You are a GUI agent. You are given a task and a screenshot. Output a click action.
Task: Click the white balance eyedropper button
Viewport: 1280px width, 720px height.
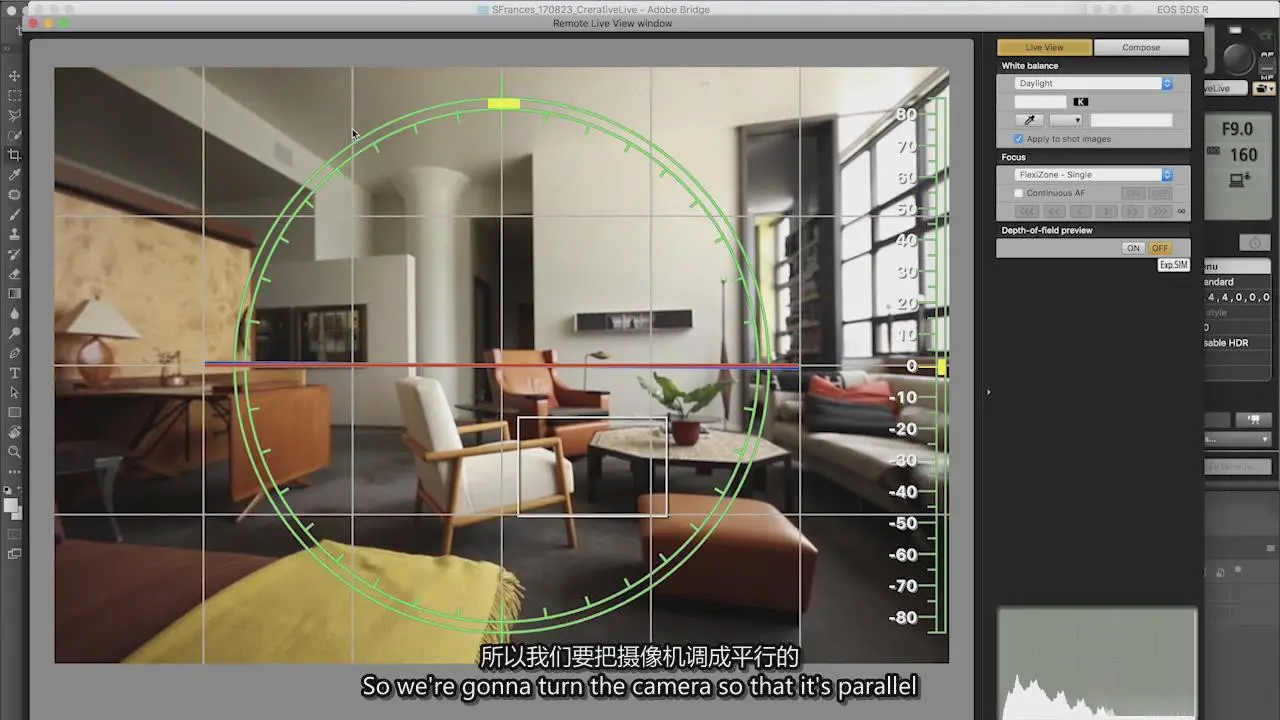[x=1029, y=120]
